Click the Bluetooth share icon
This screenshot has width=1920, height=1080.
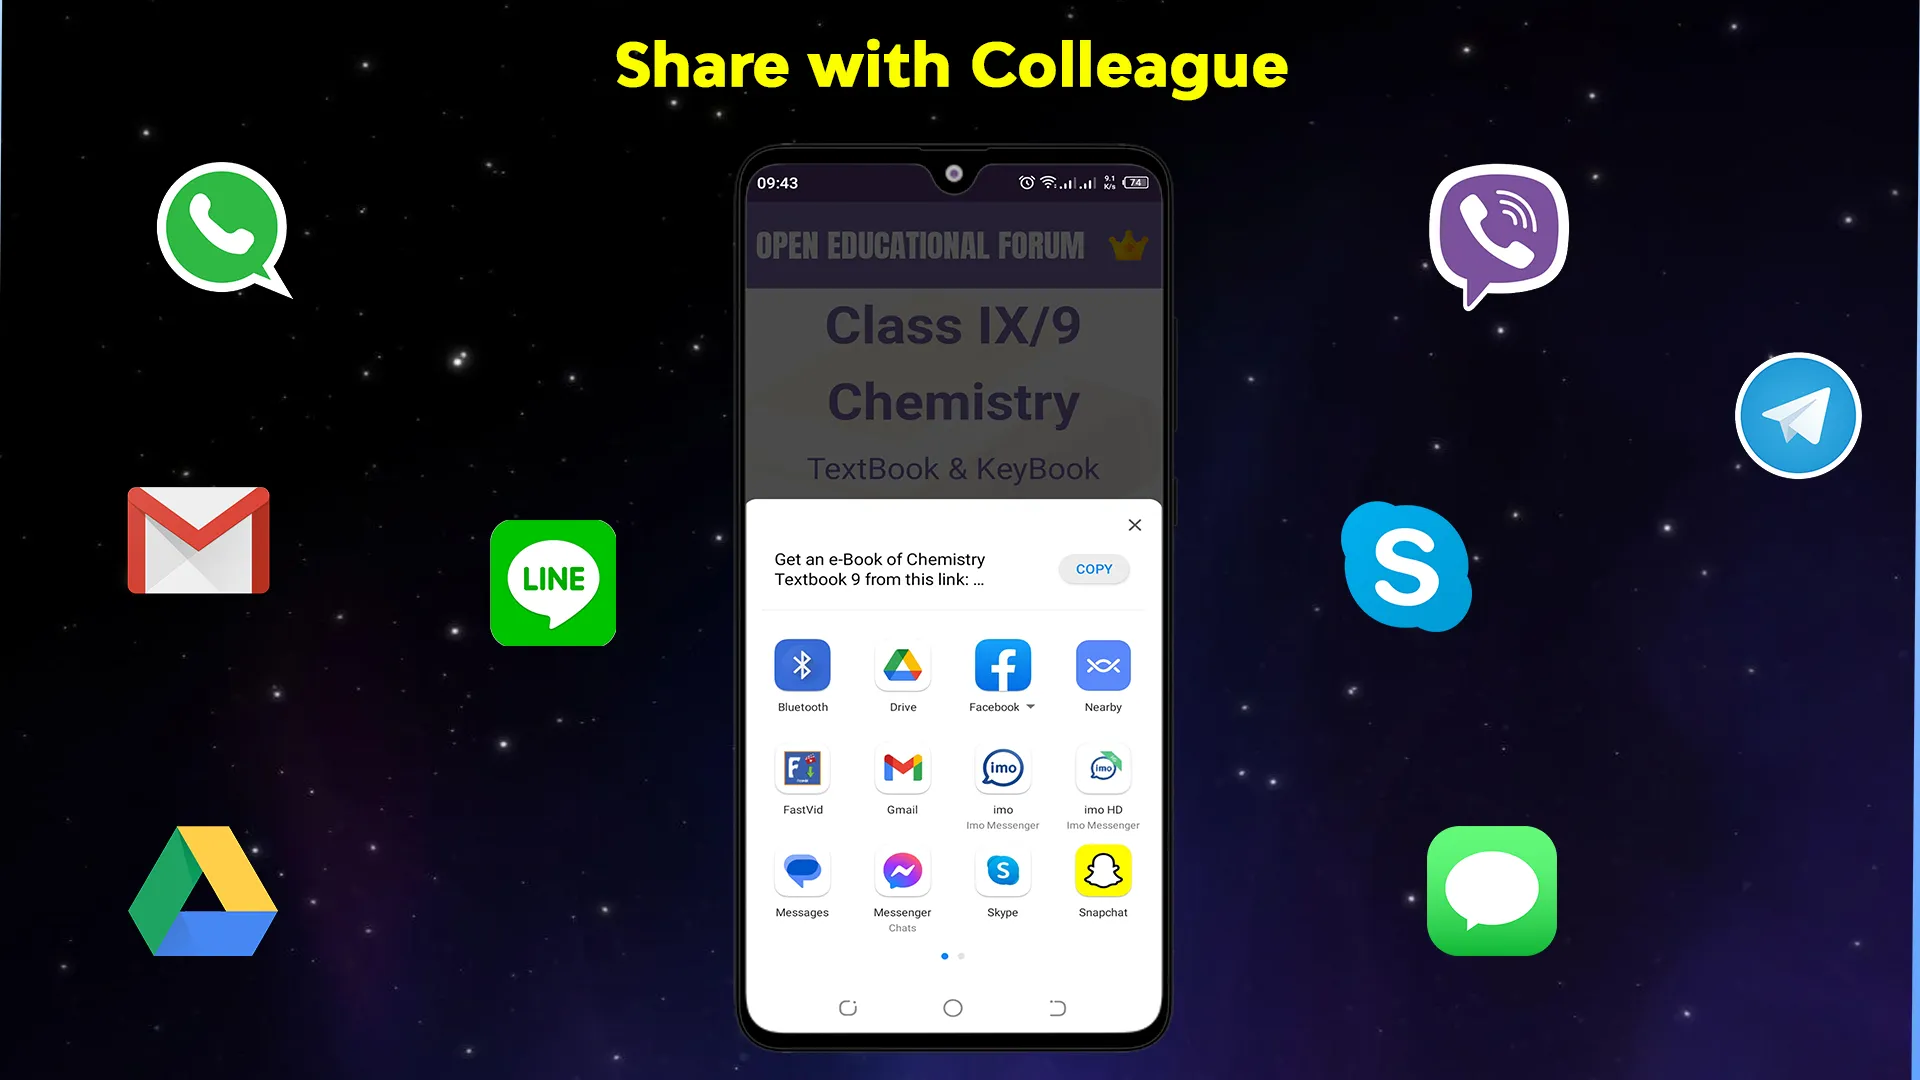[x=802, y=665]
